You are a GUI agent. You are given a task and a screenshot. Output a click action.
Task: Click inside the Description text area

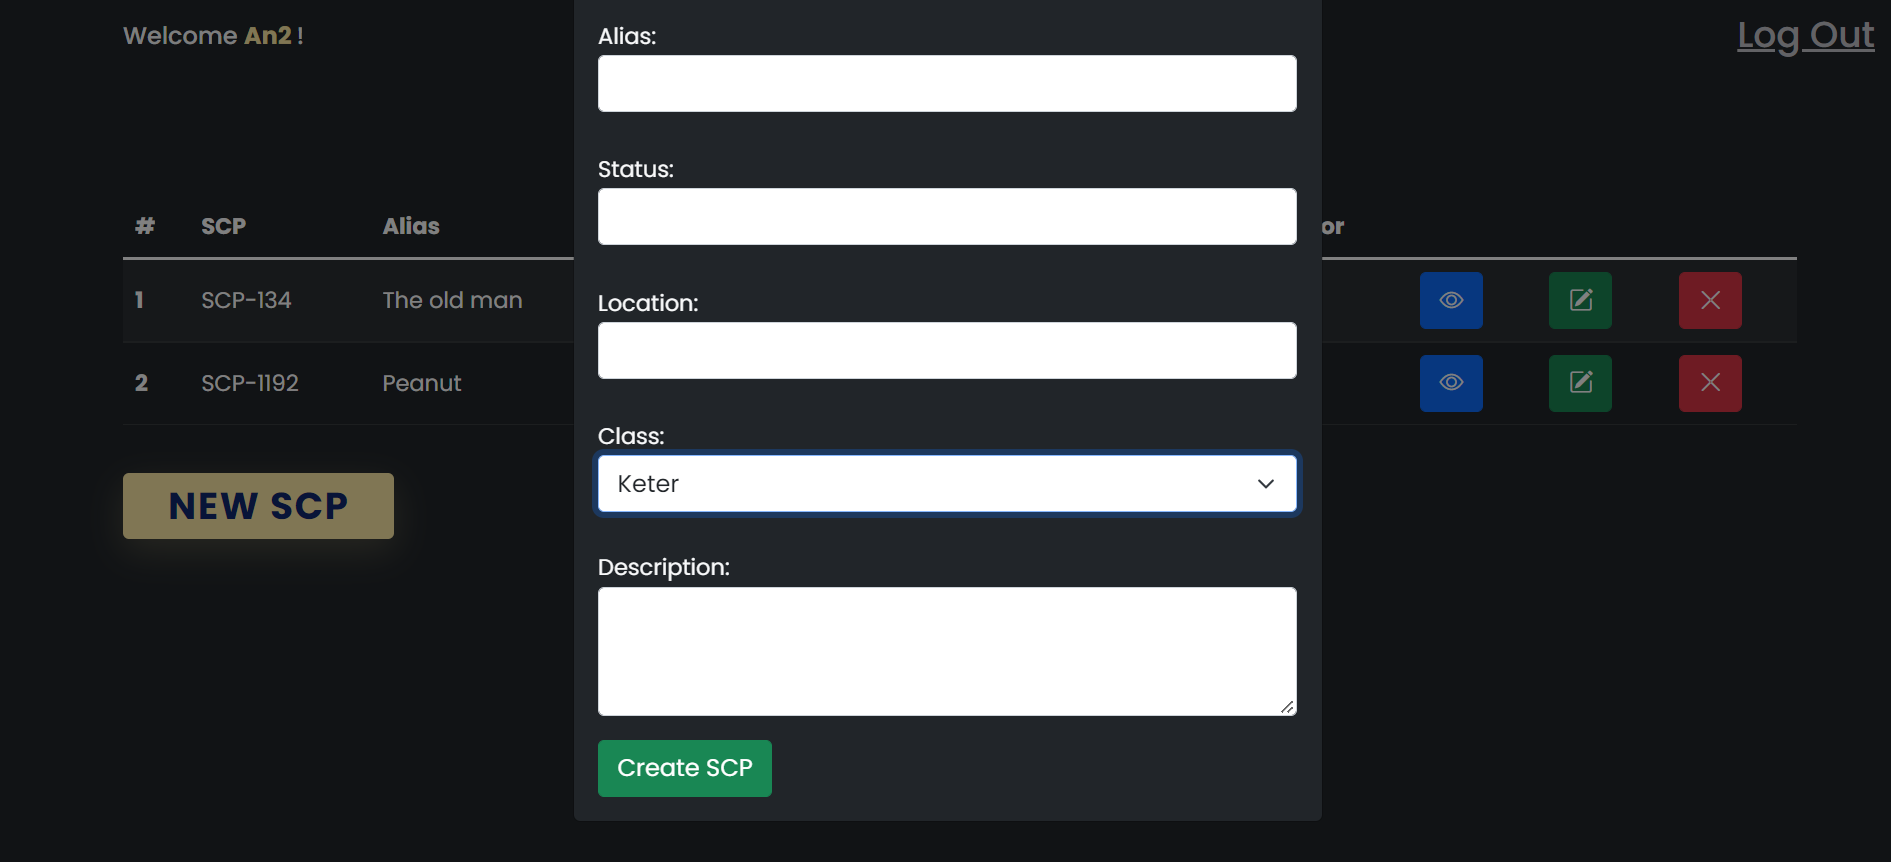click(x=947, y=651)
